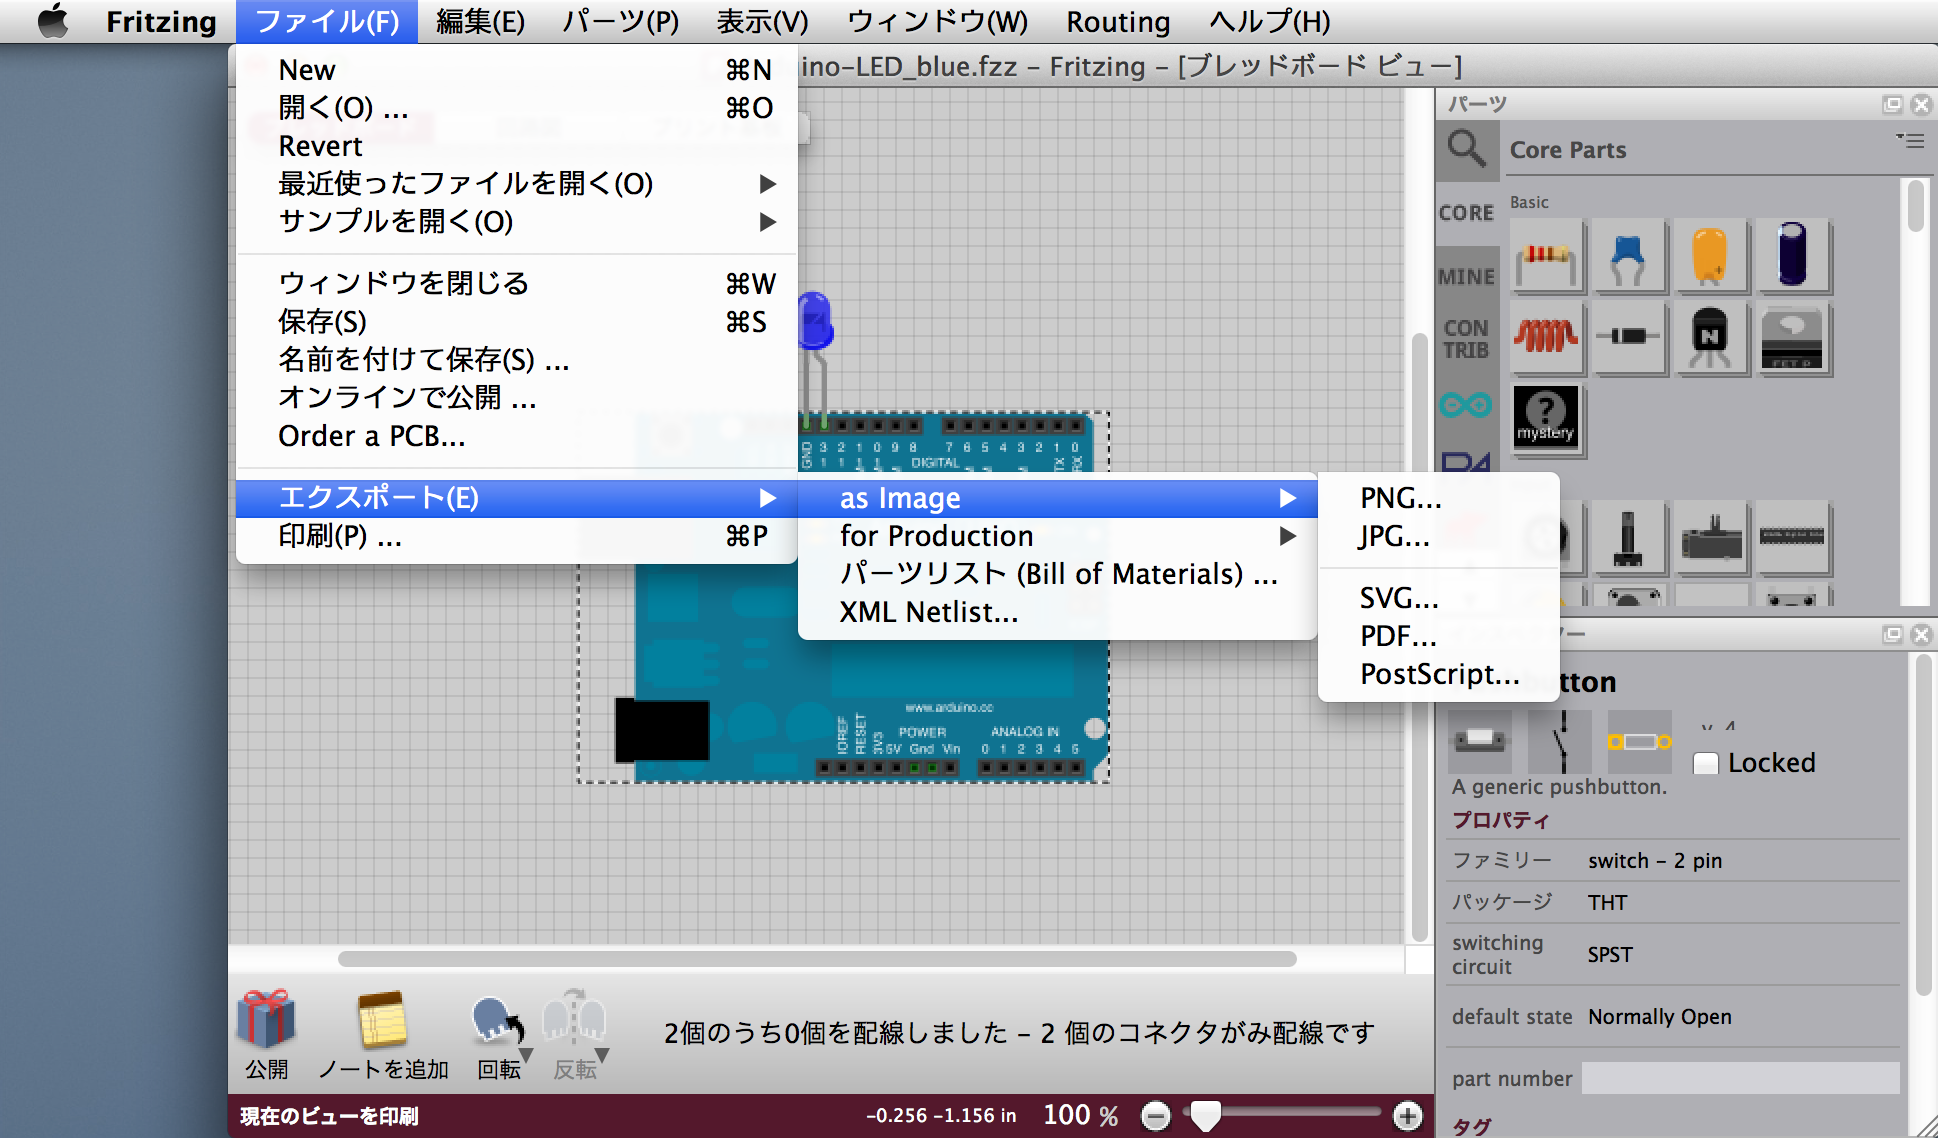Viewport: 1938px width, 1138px height.
Task: Choose the Print menu entry
Action: tap(516, 536)
